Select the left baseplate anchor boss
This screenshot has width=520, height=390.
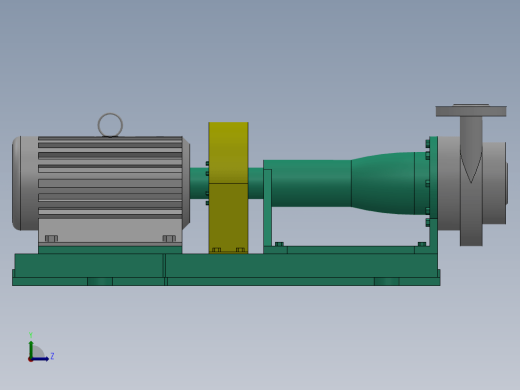tap(100, 282)
